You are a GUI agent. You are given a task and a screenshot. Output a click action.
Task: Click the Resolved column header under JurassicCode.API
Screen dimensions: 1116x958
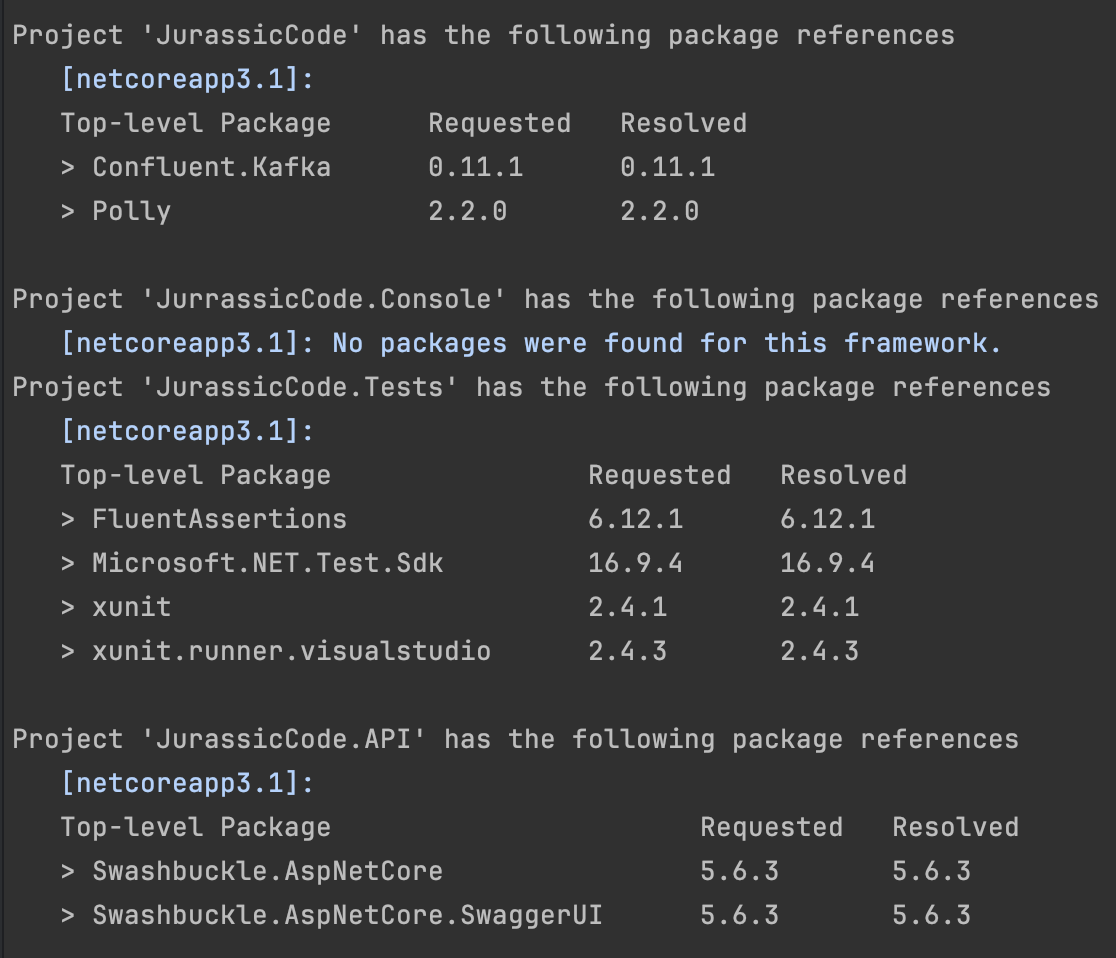(x=955, y=827)
